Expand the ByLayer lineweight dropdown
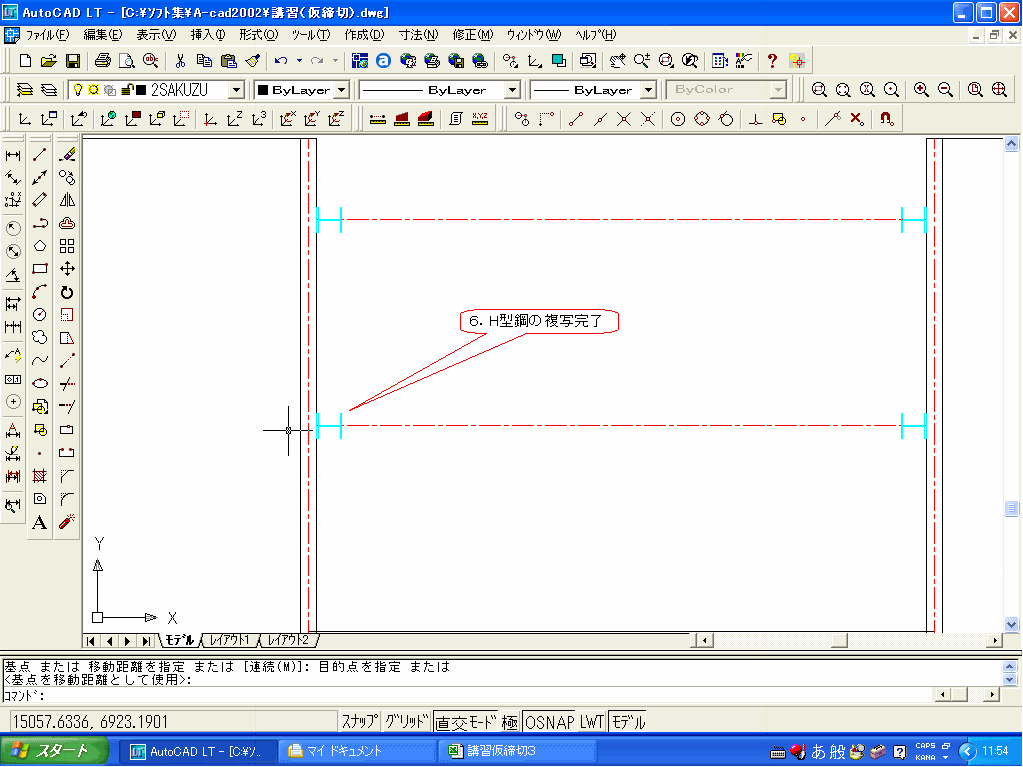 point(649,90)
